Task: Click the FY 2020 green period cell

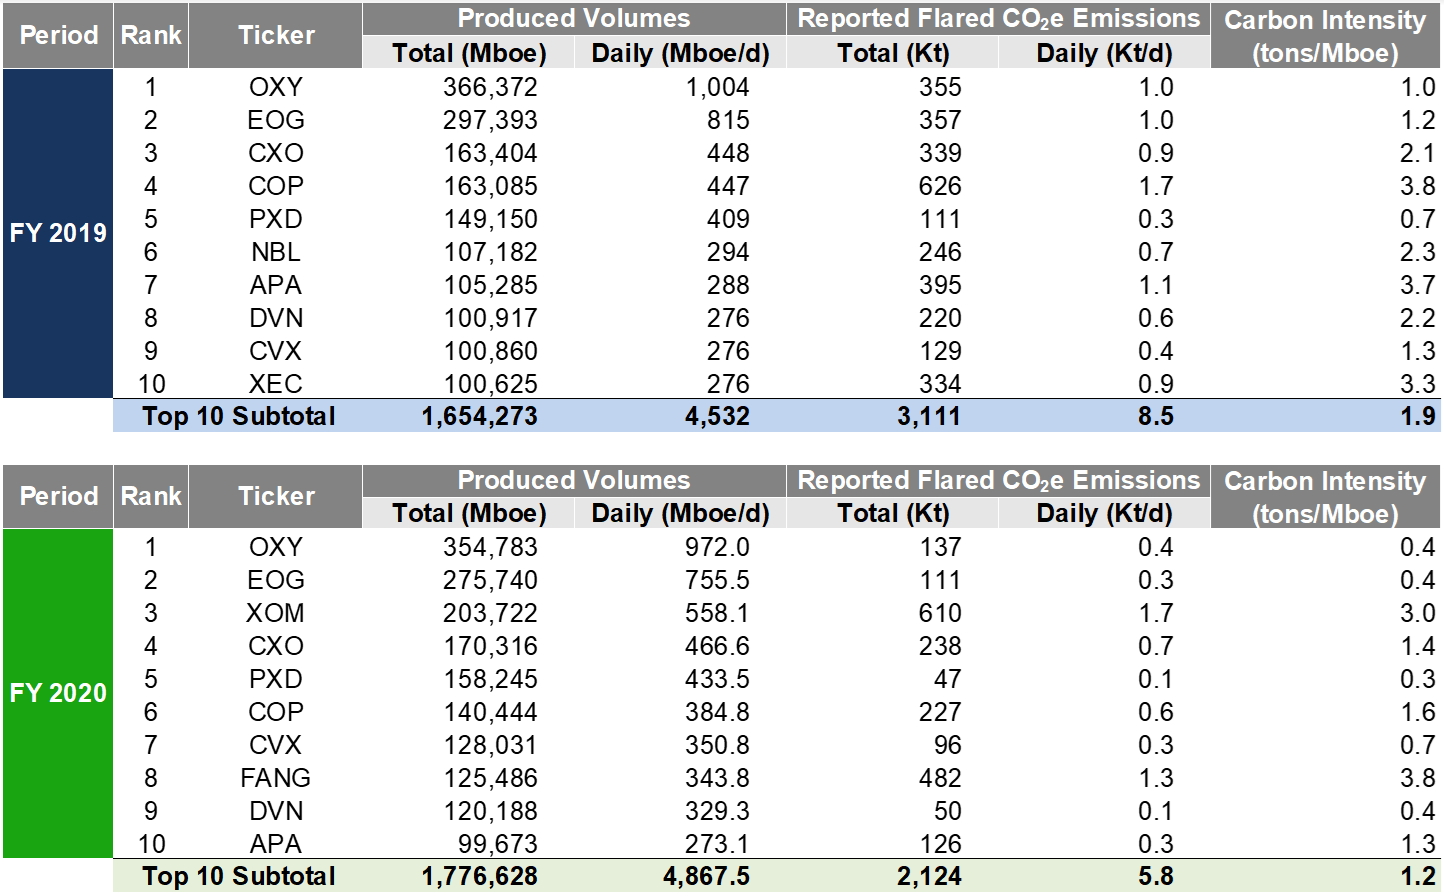Action: pos(58,693)
